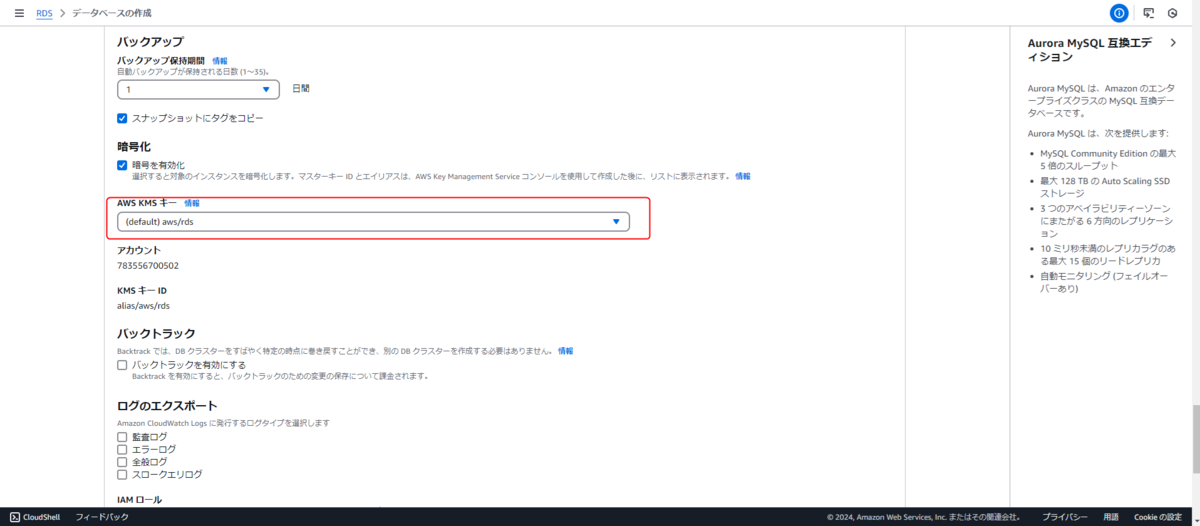Click the バックトラック section heading
This screenshot has width=1200, height=526.
coord(156,333)
